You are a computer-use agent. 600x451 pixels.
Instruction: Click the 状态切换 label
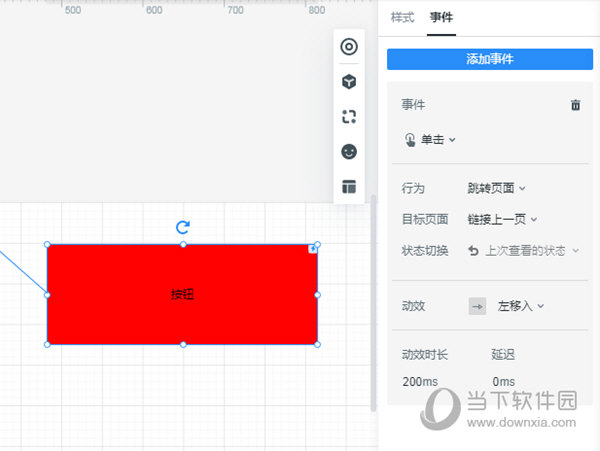[425, 251]
